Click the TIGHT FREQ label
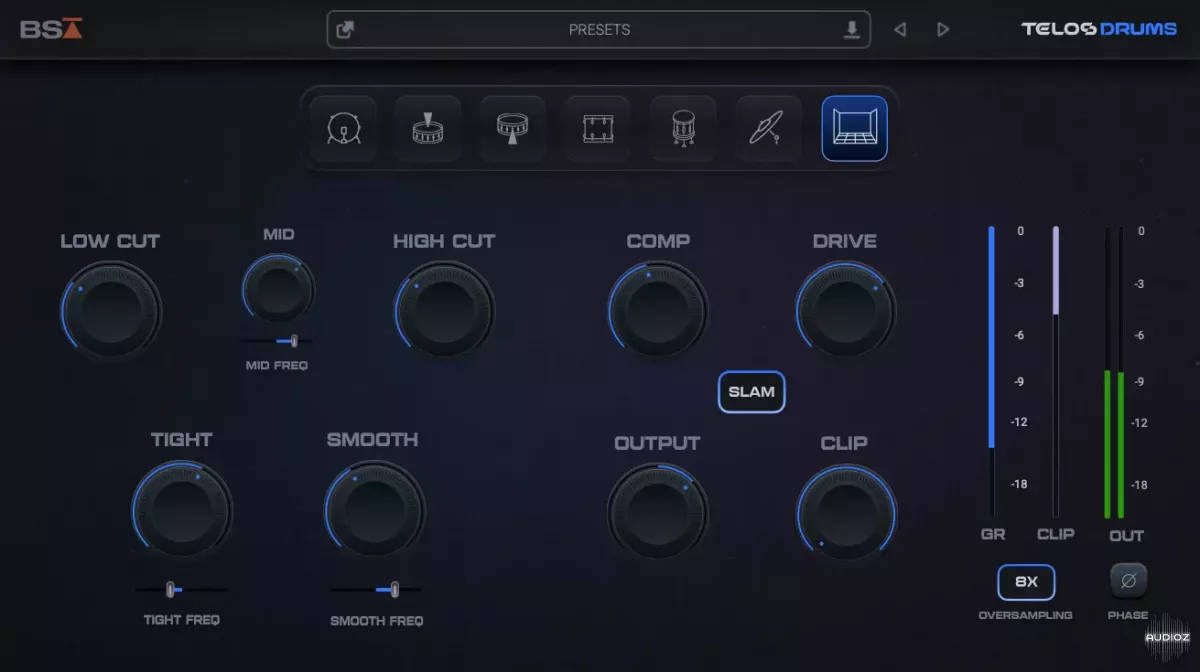The width and height of the screenshot is (1200, 672). [x=182, y=620]
